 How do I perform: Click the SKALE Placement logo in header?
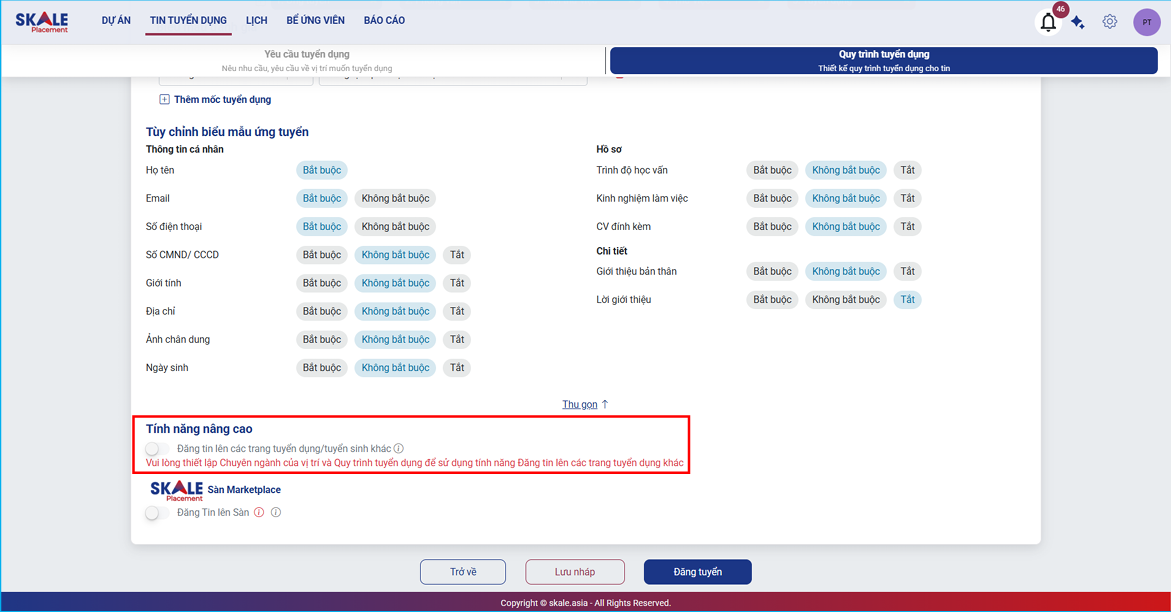click(42, 21)
